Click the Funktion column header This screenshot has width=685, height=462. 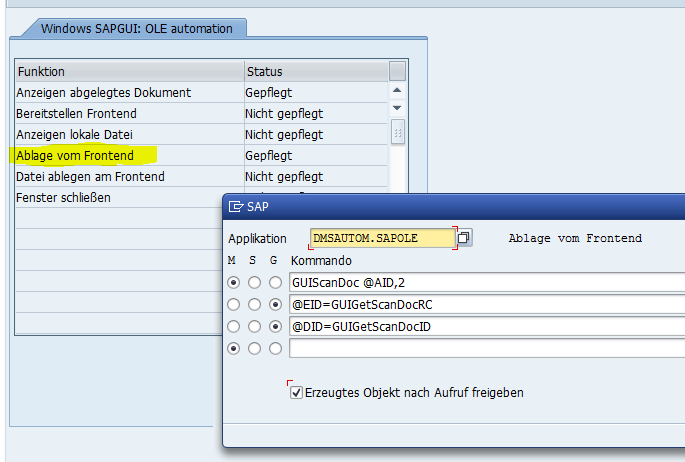[x=130, y=71]
